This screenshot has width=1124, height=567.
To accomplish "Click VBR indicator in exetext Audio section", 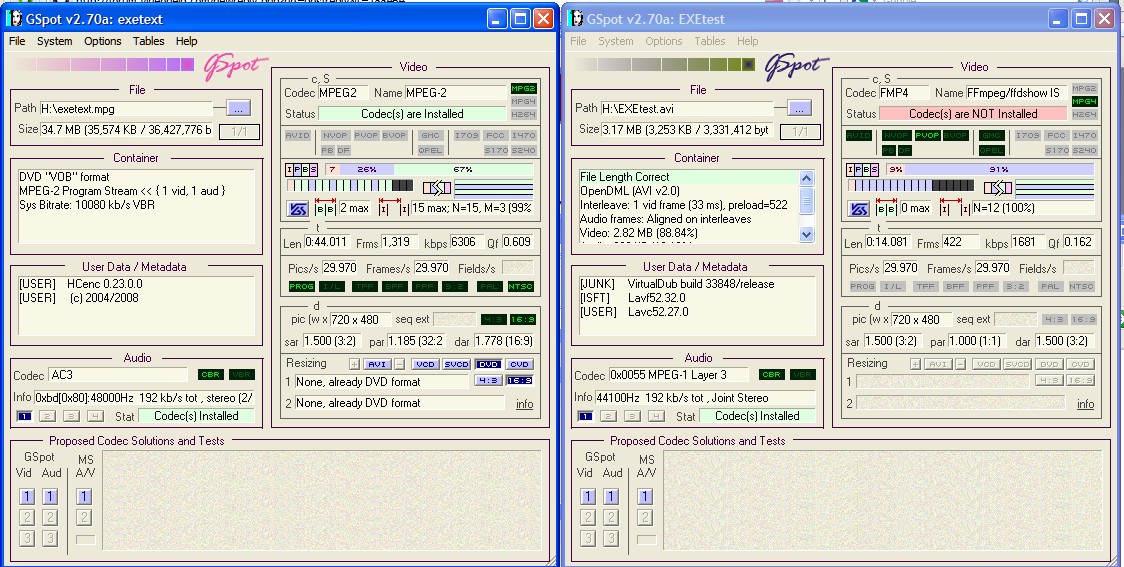I will pyautogui.click(x=242, y=375).
